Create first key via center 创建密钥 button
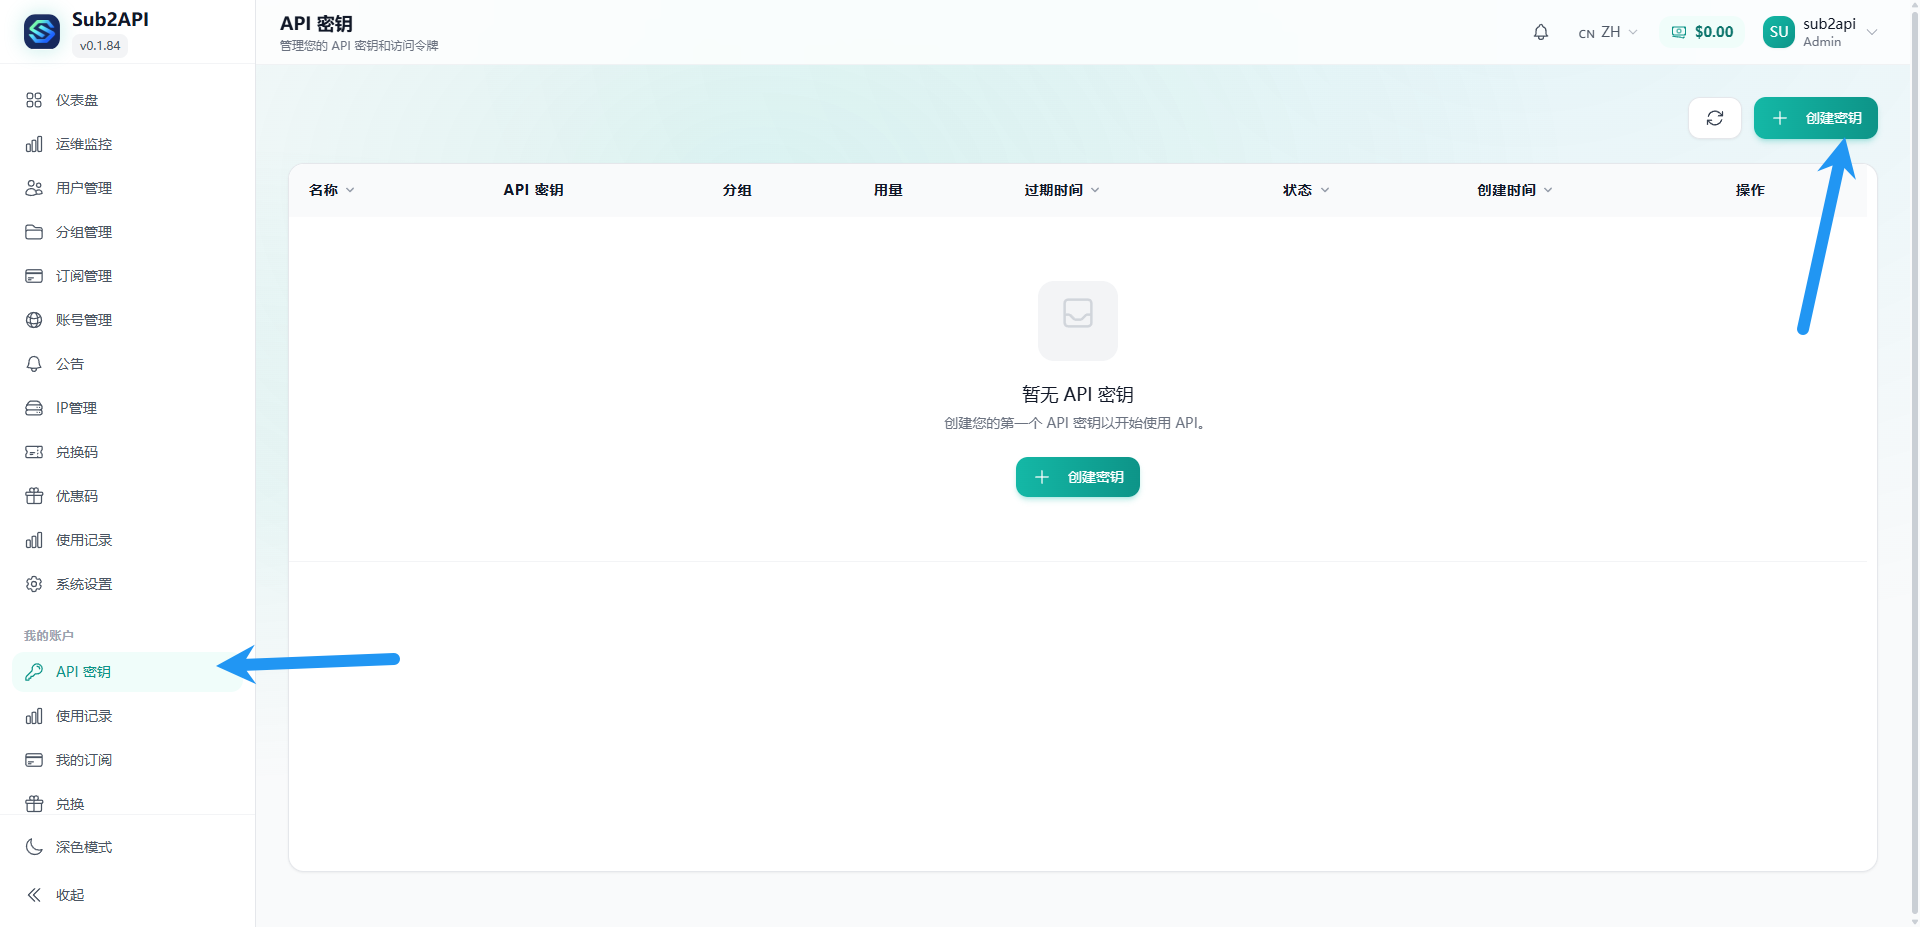1920x927 pixels. 1077,477
